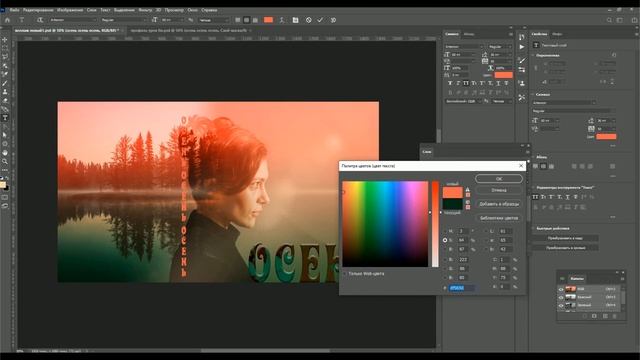Click the Home icon in options bar
Image resolution: width=640 pixels, height=360 pixels.
point(7,20)
